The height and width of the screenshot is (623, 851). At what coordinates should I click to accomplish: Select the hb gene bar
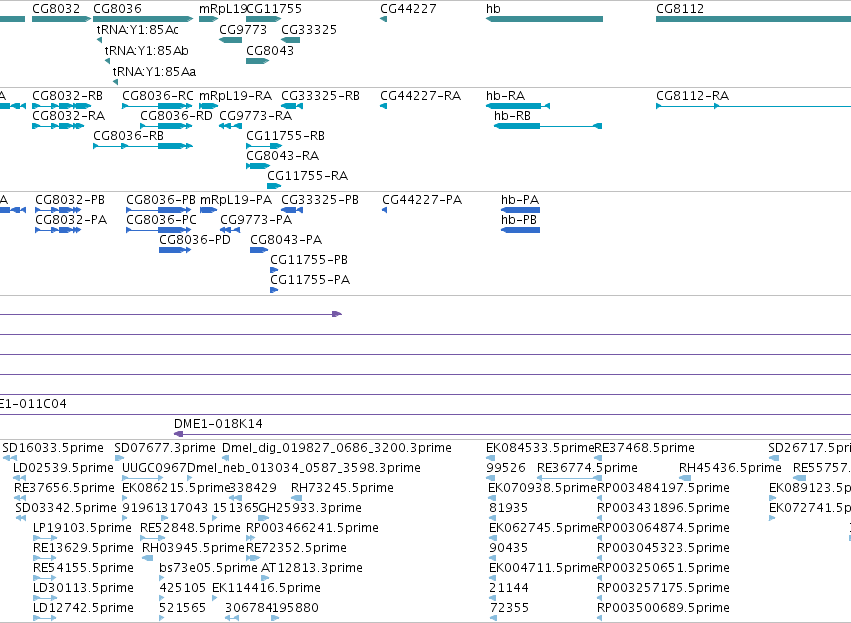pos(544,19)
